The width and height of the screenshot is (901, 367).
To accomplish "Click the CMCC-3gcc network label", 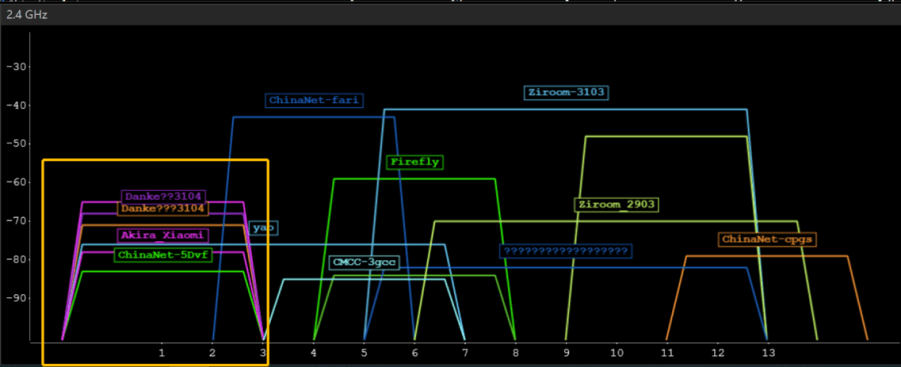I will pyautogui.click(x=365, y=263).
